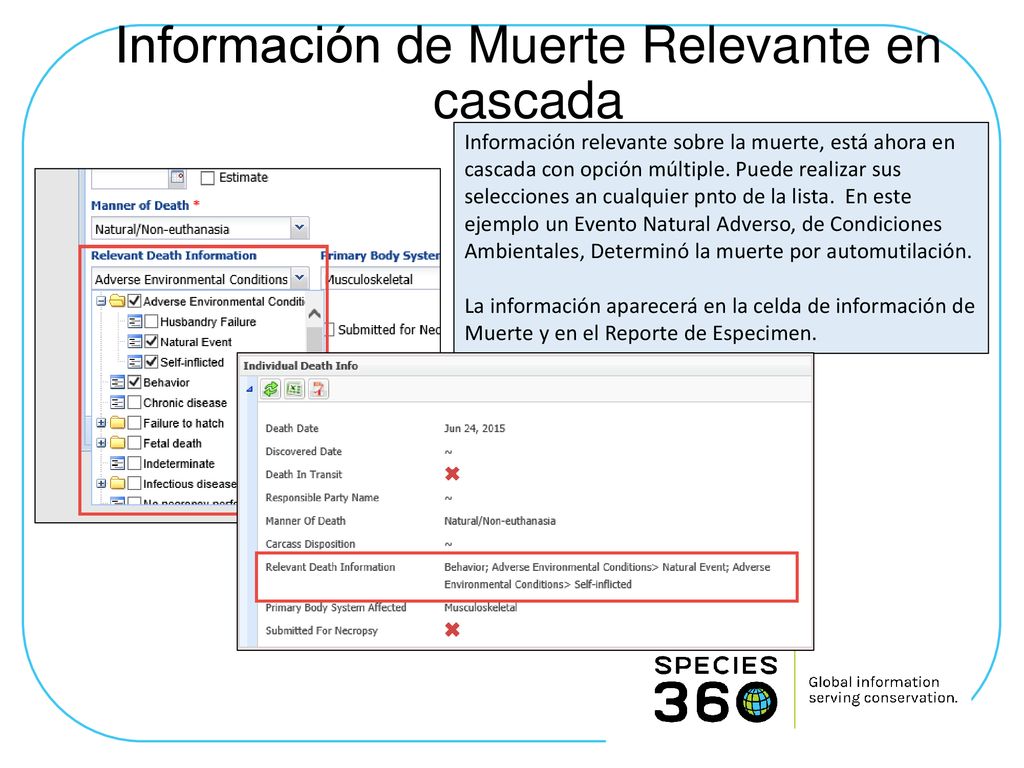Screen dimensions: 1024x768
Task: Open the Manner of Death dropdown
Action: point(299,228)
